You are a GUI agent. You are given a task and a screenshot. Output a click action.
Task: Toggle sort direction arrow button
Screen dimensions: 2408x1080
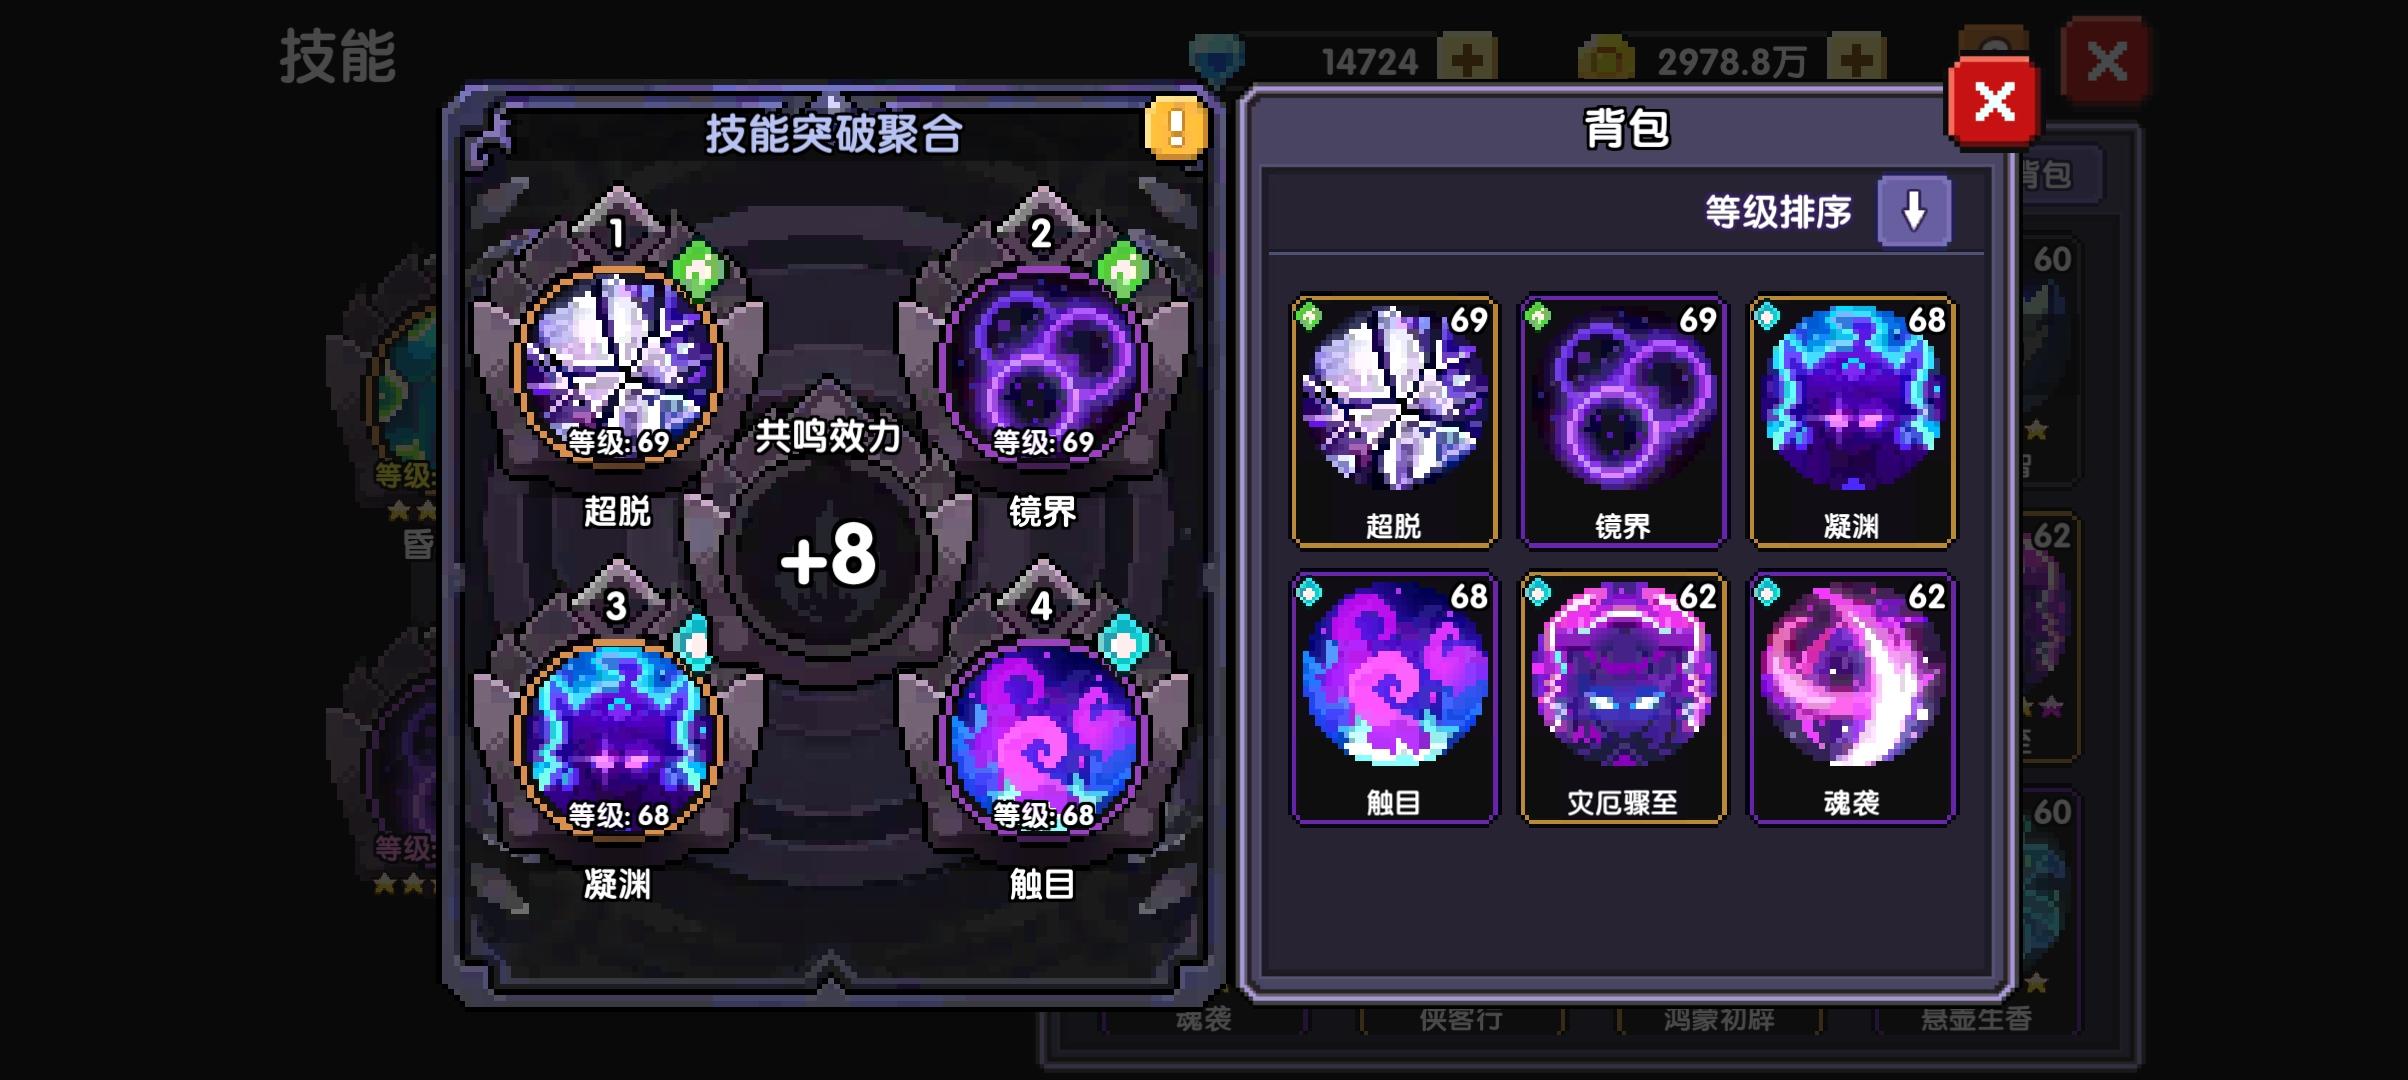point(1914,211)
